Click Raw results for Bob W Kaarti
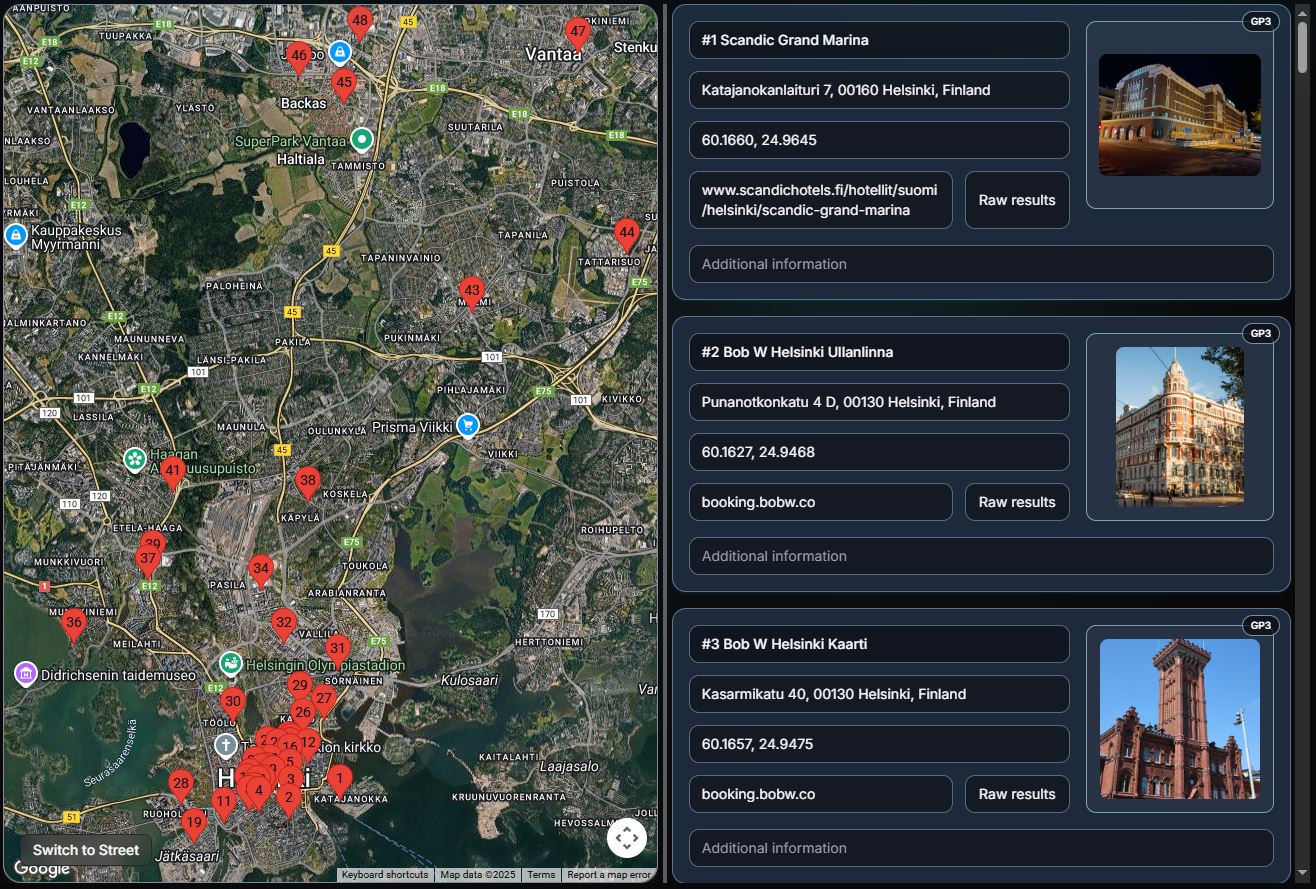Image resolution: width=1316 pixels, height=889 pixels. (1016, 794)
